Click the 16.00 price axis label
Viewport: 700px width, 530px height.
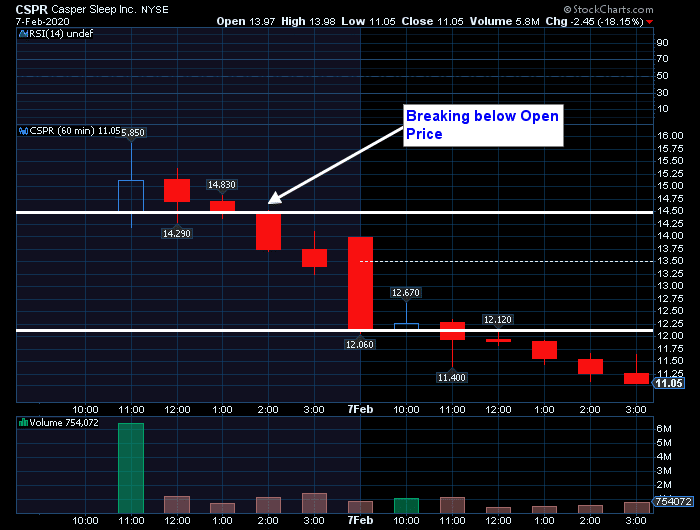(x=671, y=135)
